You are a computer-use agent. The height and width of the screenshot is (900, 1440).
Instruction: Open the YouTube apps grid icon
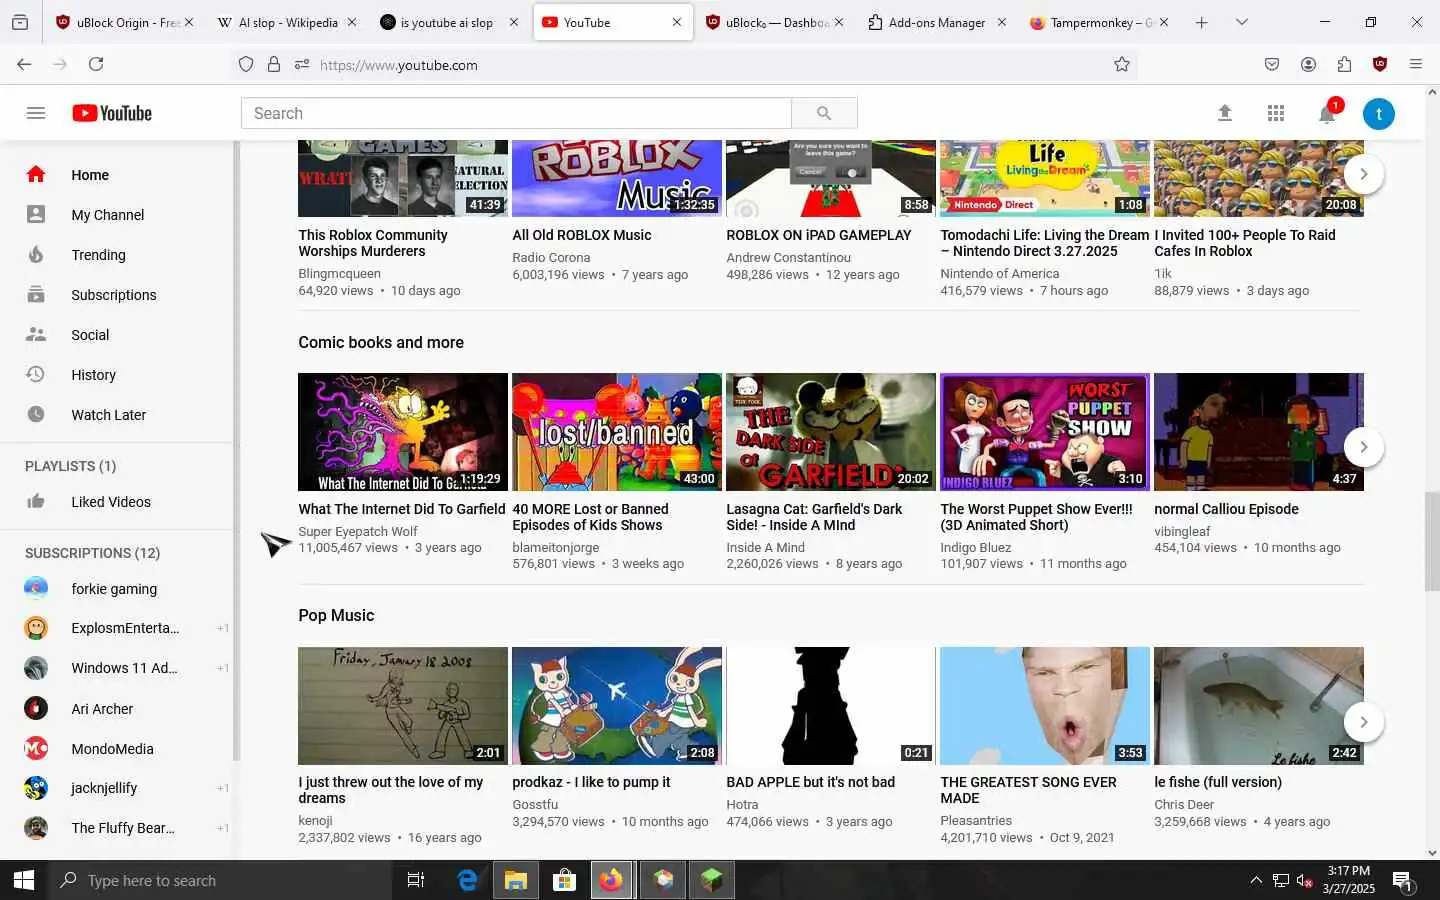tap(1276, 113)
